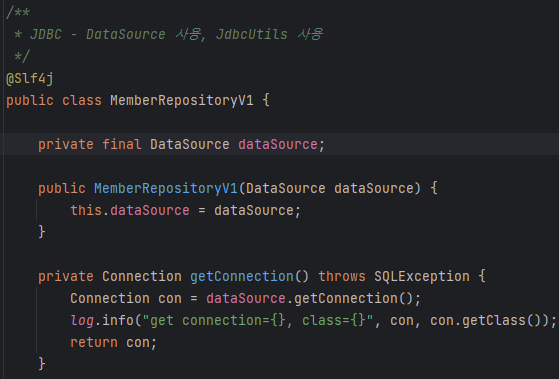Click constructor parameter 'DataSource dataSource'
The height and width of the screenshot is (379, 559).
[x=330, y=188]
